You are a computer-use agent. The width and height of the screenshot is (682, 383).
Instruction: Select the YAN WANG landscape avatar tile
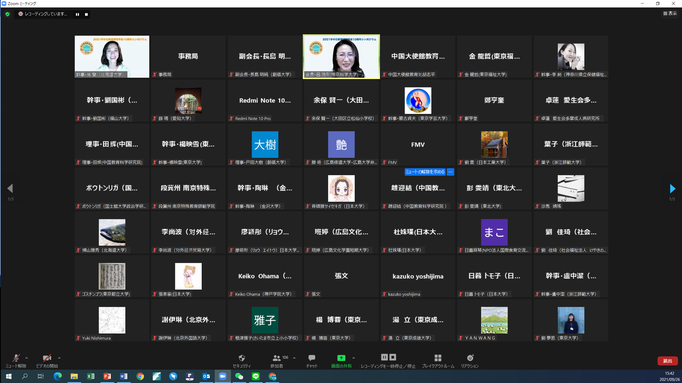point(494,320)
